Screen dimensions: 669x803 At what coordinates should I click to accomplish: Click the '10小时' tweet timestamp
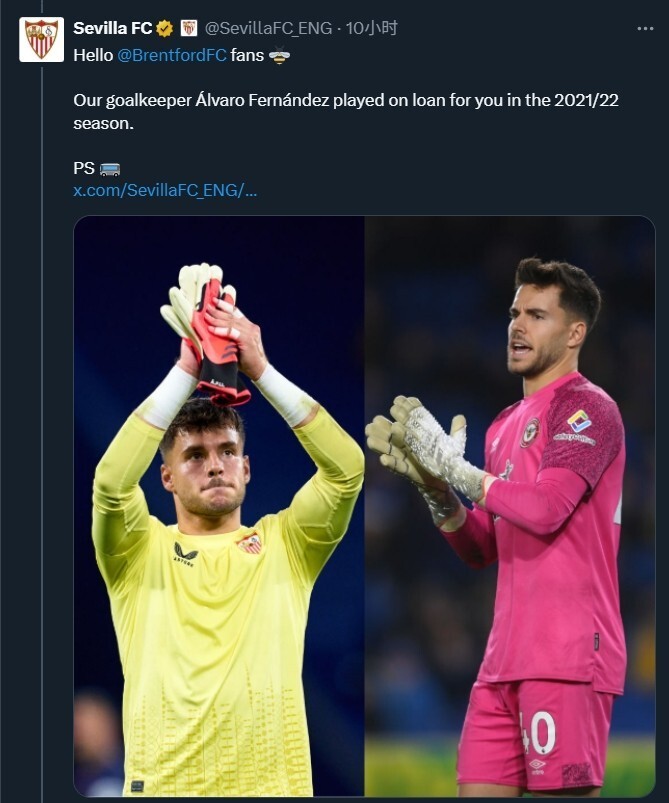tap(372, 28)
